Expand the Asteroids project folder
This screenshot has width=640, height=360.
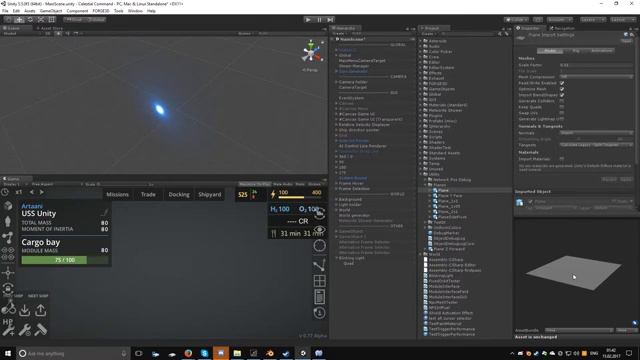pyautogui.click(x=421, y=41)
